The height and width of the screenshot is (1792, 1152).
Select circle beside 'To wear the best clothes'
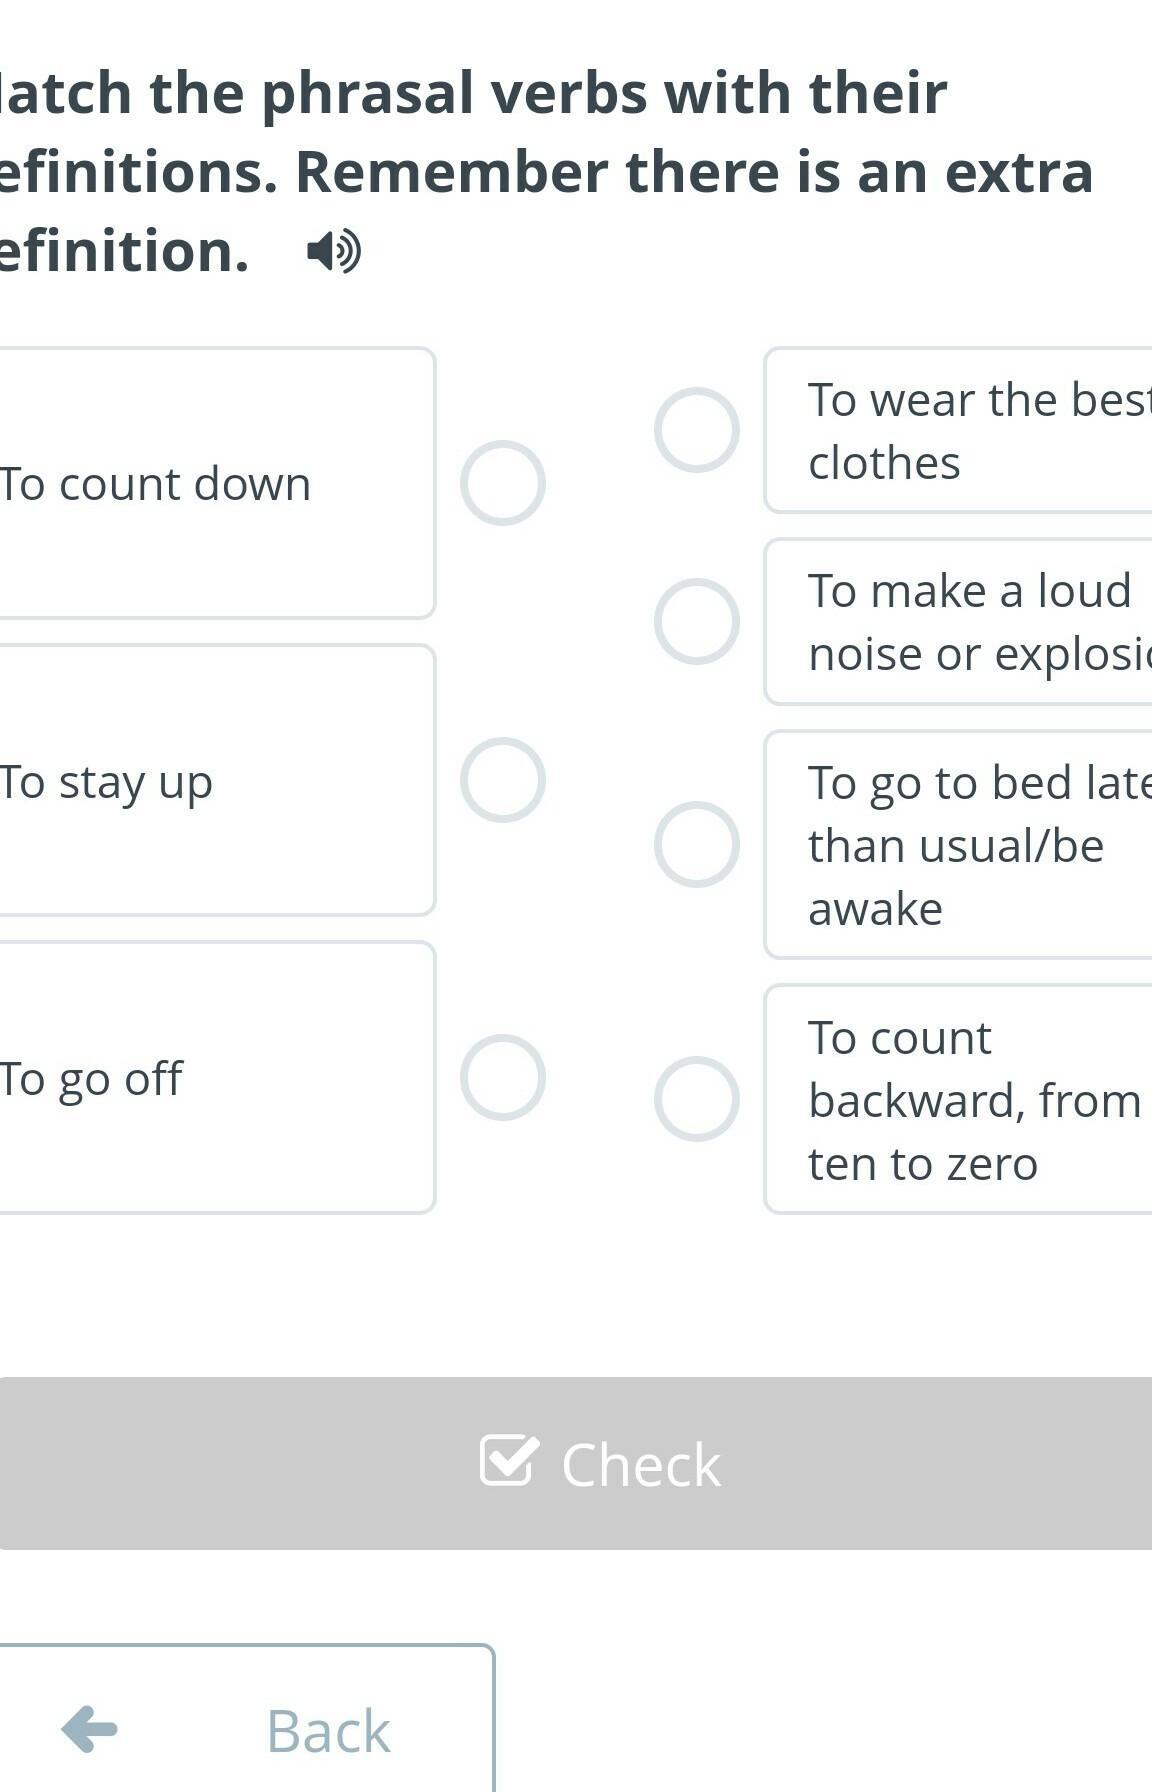[697, 430]
